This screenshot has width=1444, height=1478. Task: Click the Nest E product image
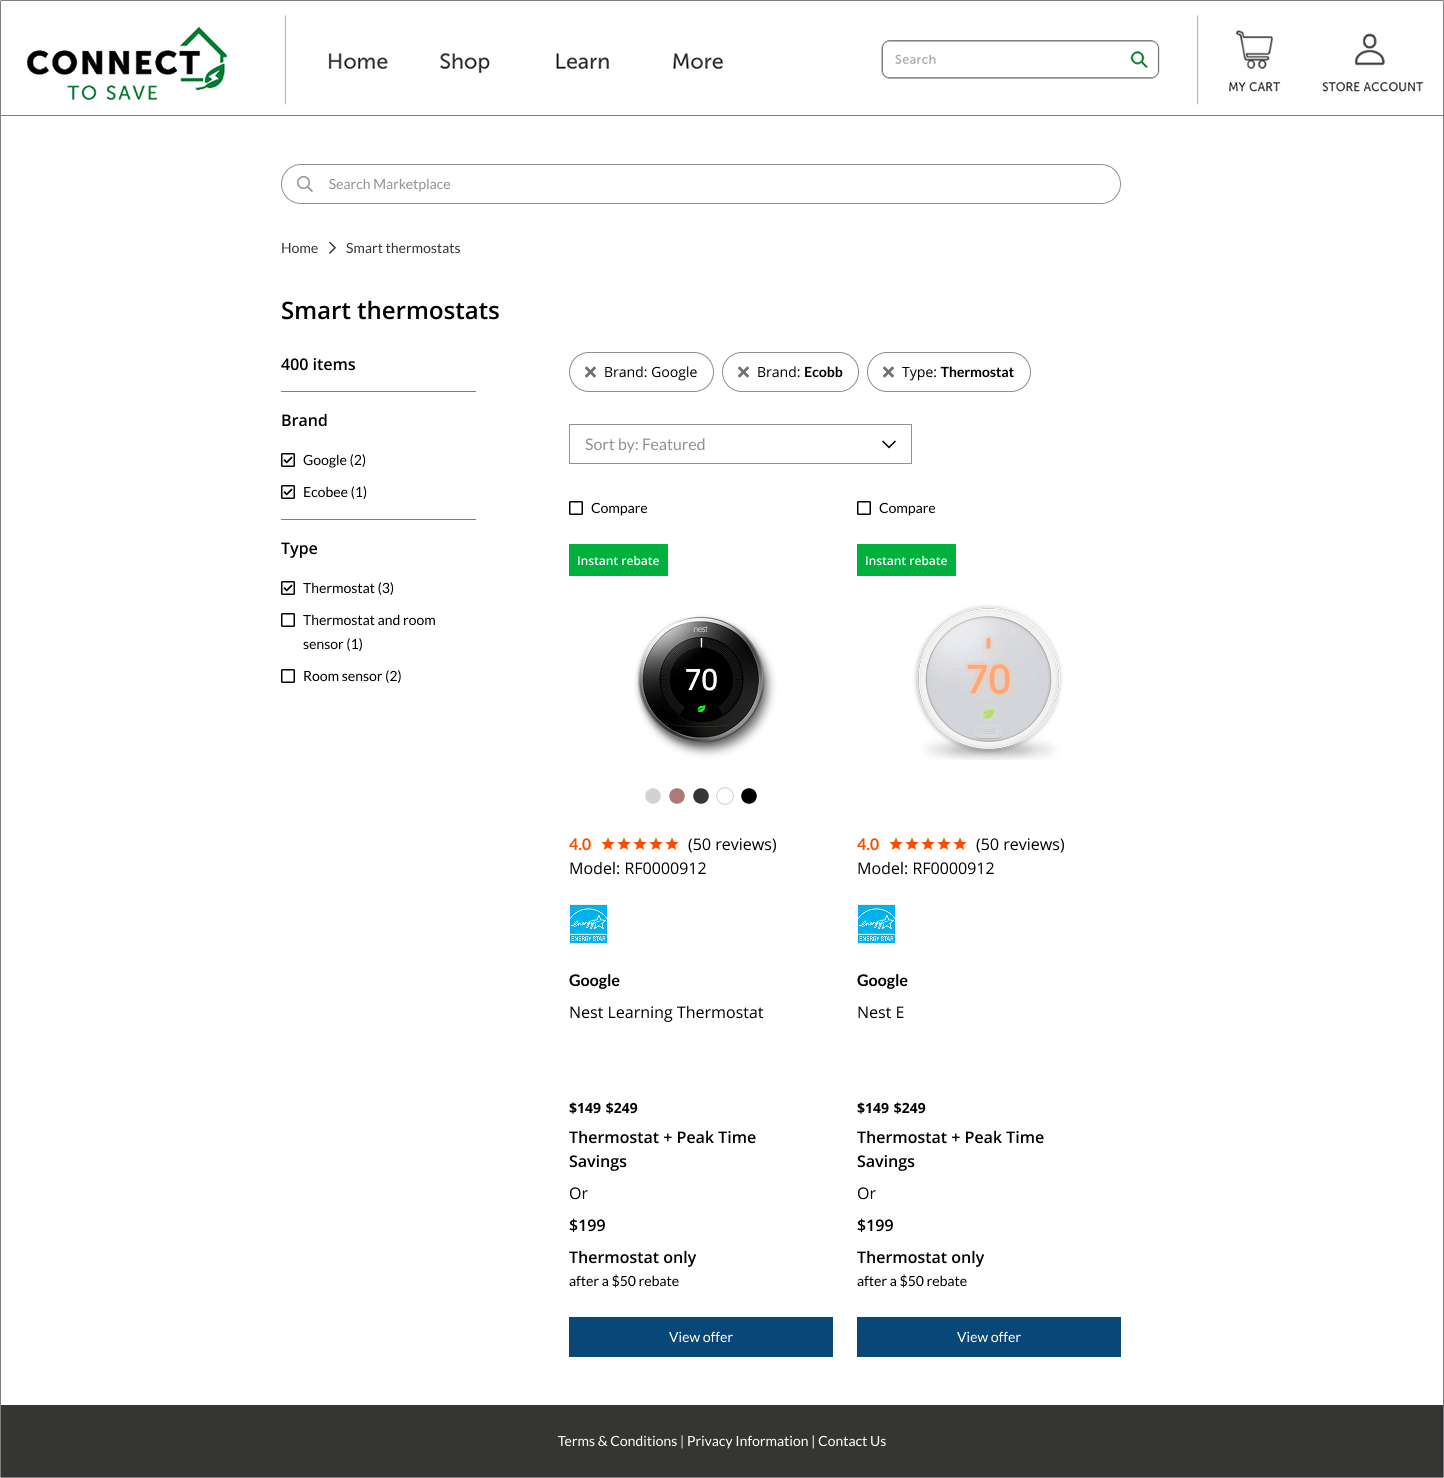[x=989, y=681]
